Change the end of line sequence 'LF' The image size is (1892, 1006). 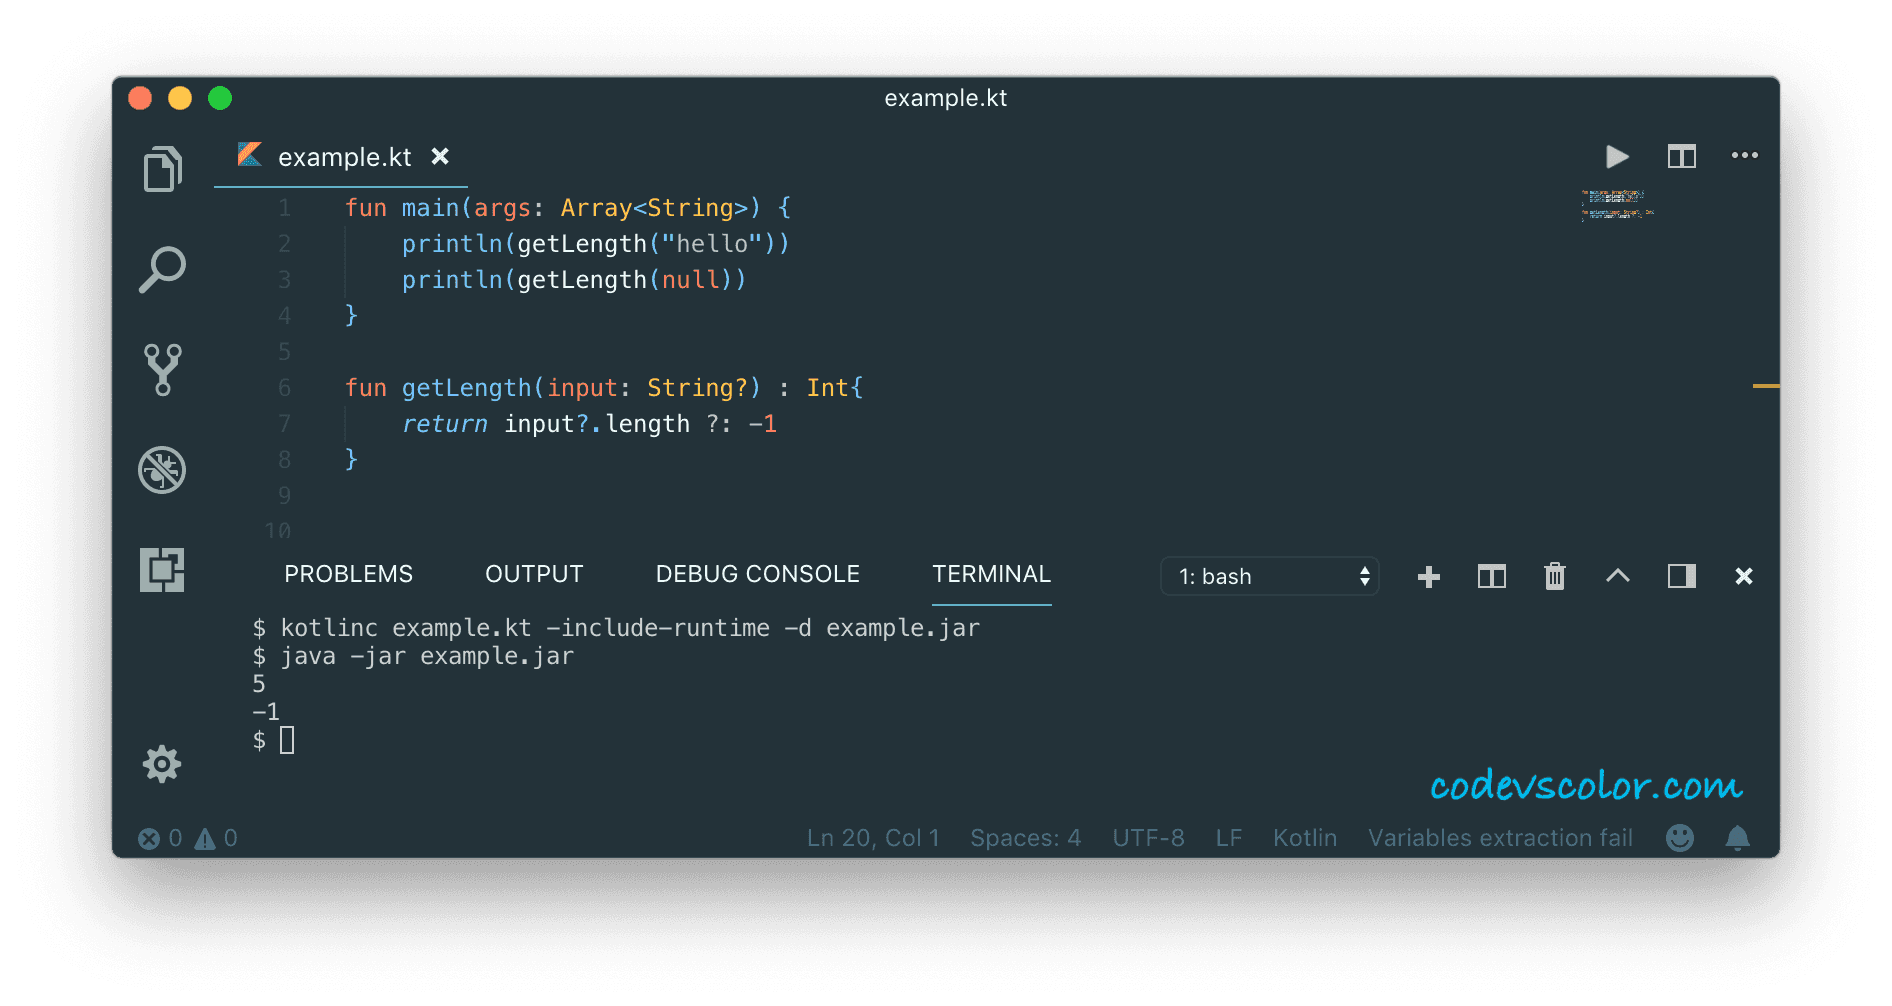1229,838
